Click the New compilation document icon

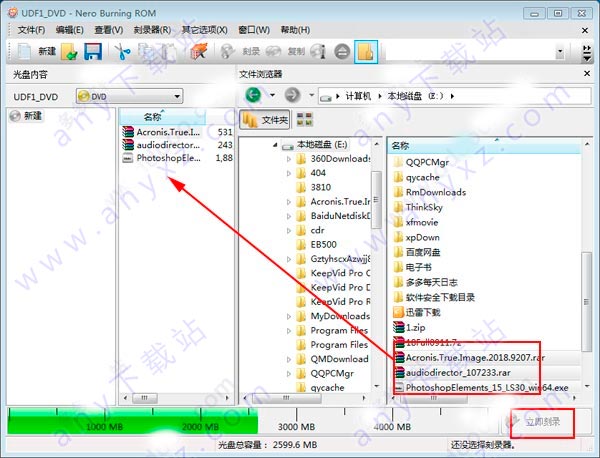23,51
